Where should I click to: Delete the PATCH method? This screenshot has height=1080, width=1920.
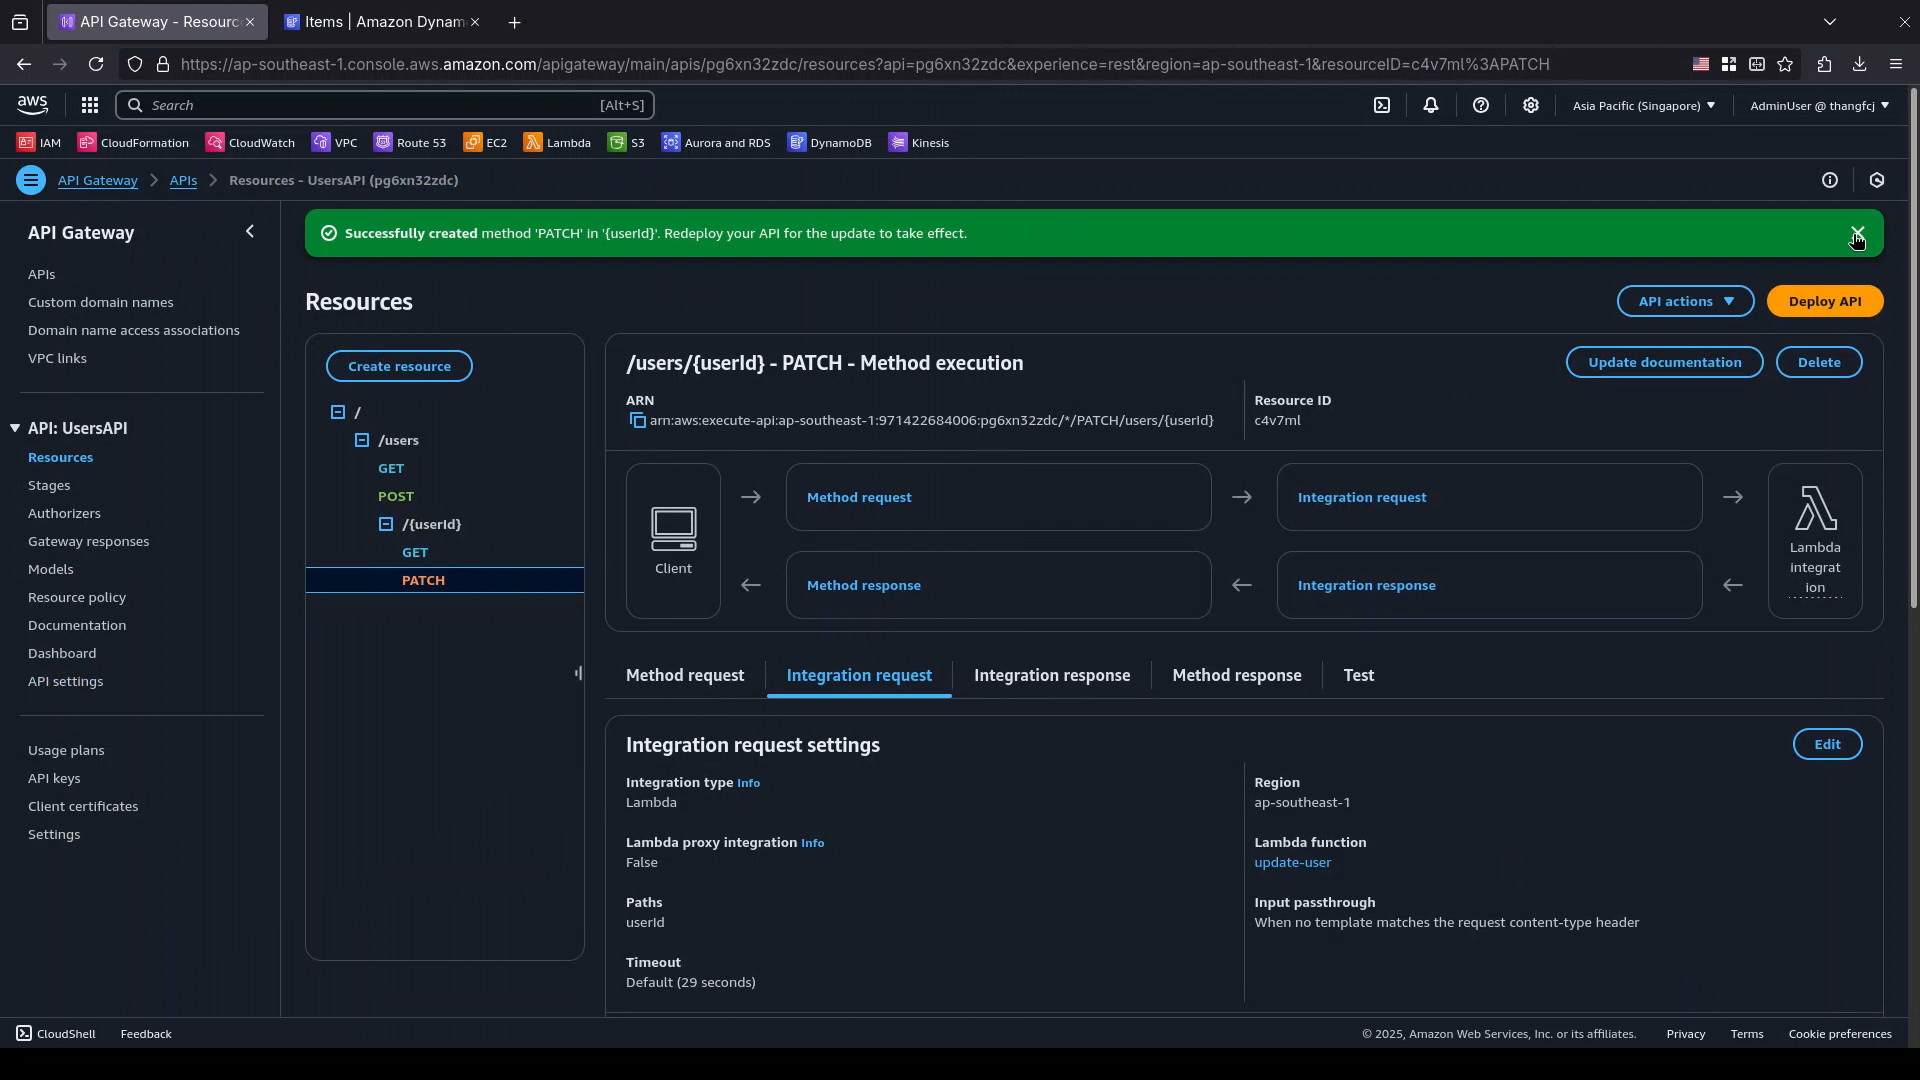1819,362
